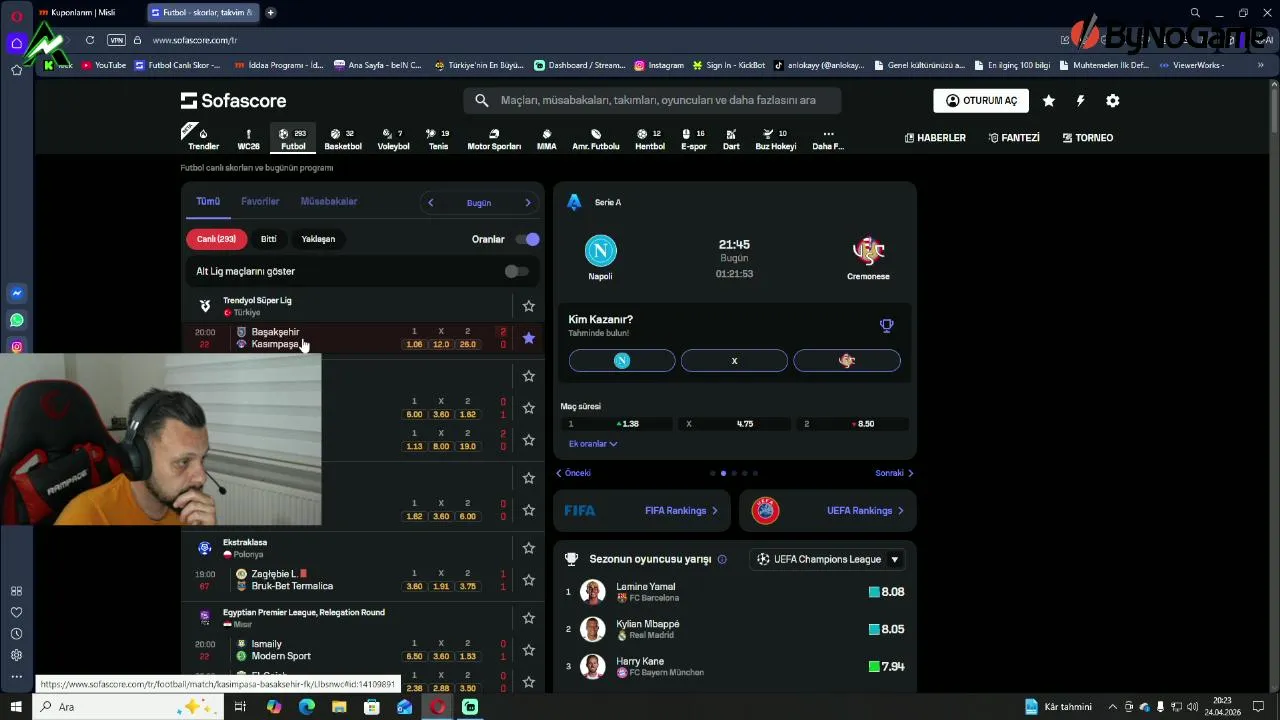The width and height of the screenshot is (1280, 720).
Task: Select the Buz Hokeyi icon
Action: click(x=776, y=139)
